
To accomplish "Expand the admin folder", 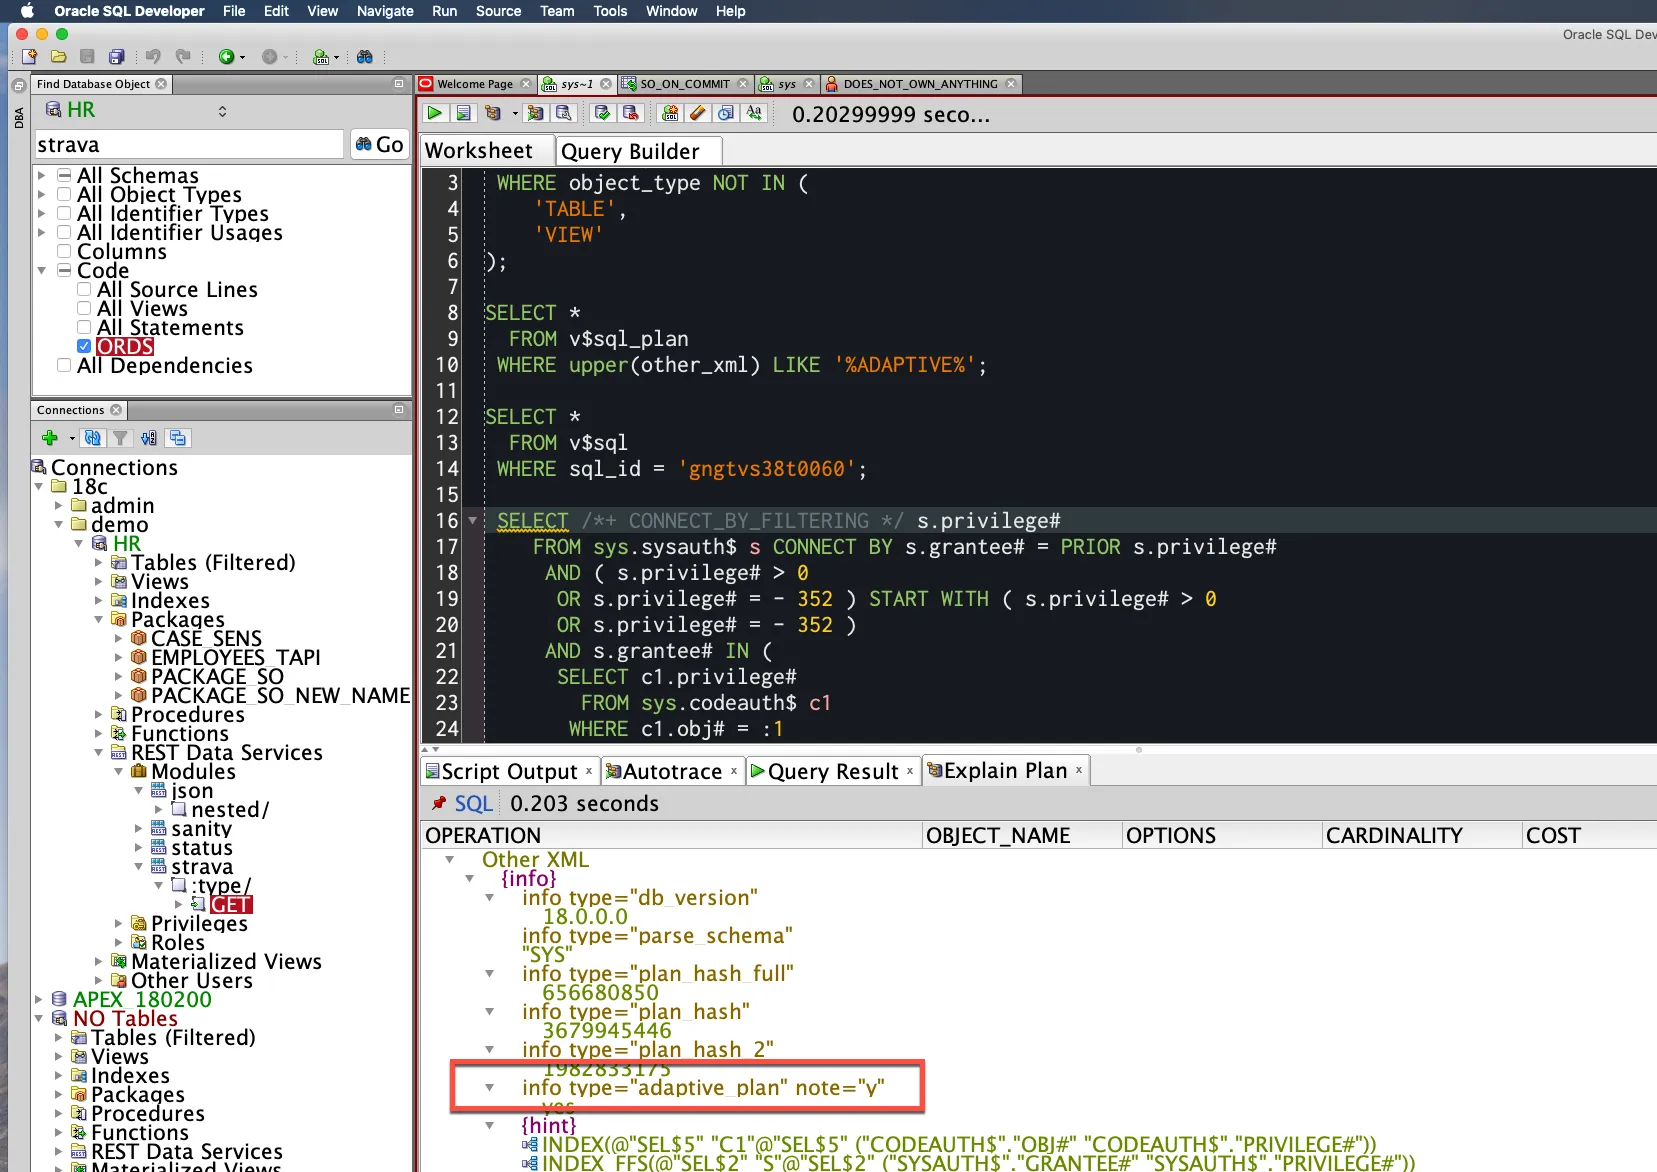I will (x=59, y=506).
